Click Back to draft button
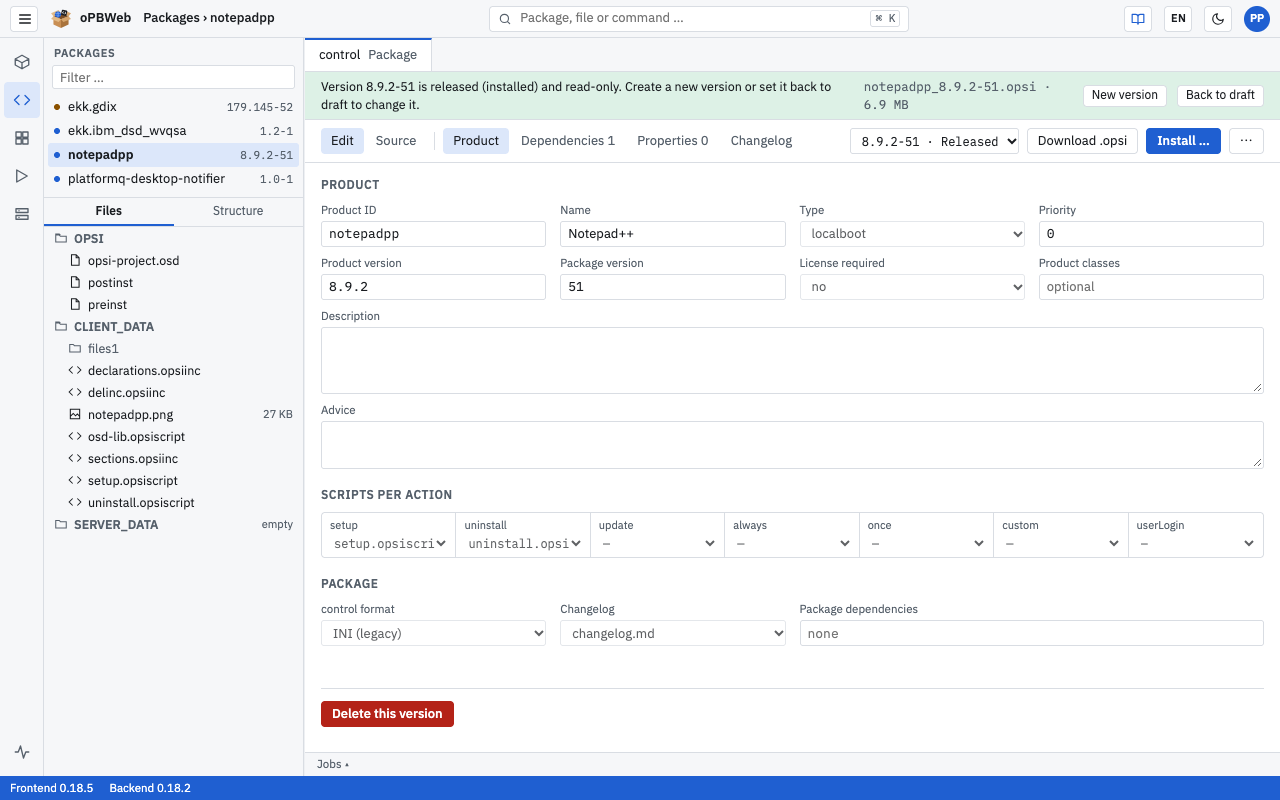 pyautogui.click(x=1220, y=95)
